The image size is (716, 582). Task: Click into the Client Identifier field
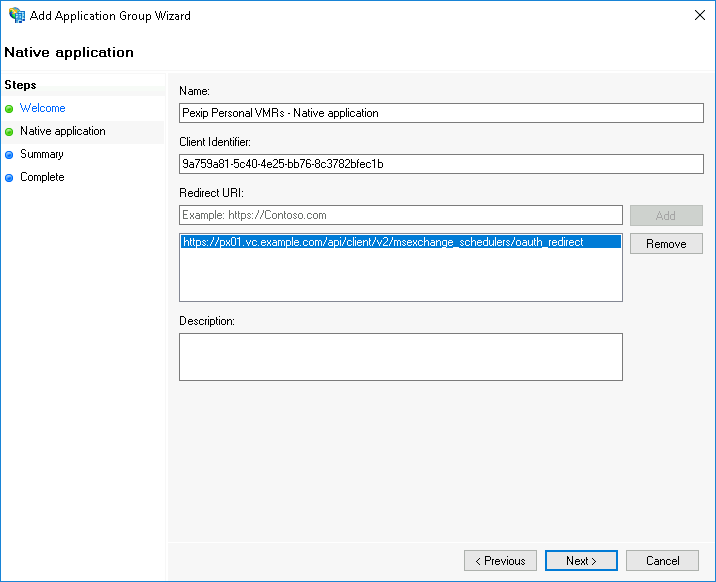coord(440,164)
